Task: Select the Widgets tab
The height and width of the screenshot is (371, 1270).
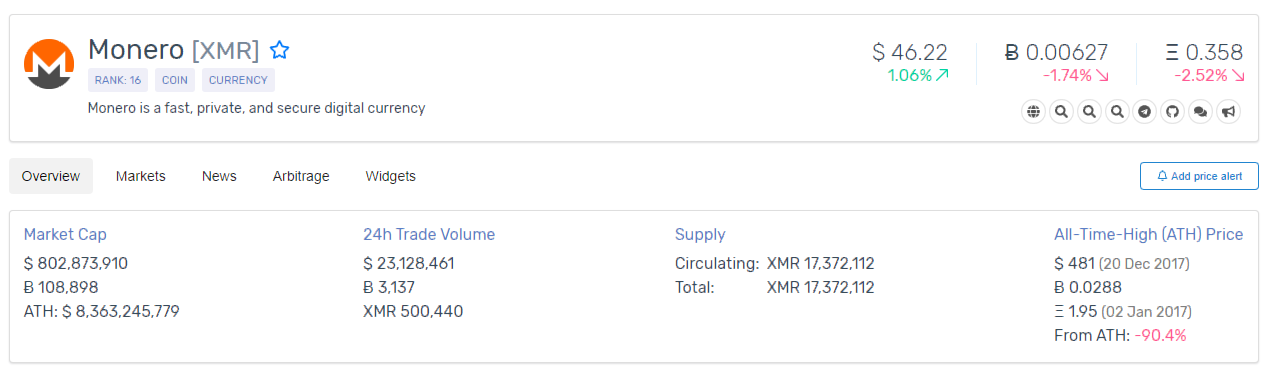Action: (x=391, y=176)
